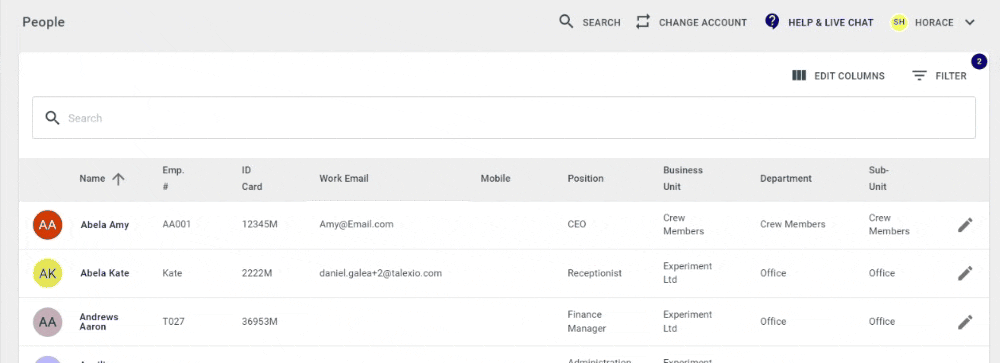The width and height of the screenshot is (1000, 363).
Task: Click the Department column header
Action: [x=786, y=179]
